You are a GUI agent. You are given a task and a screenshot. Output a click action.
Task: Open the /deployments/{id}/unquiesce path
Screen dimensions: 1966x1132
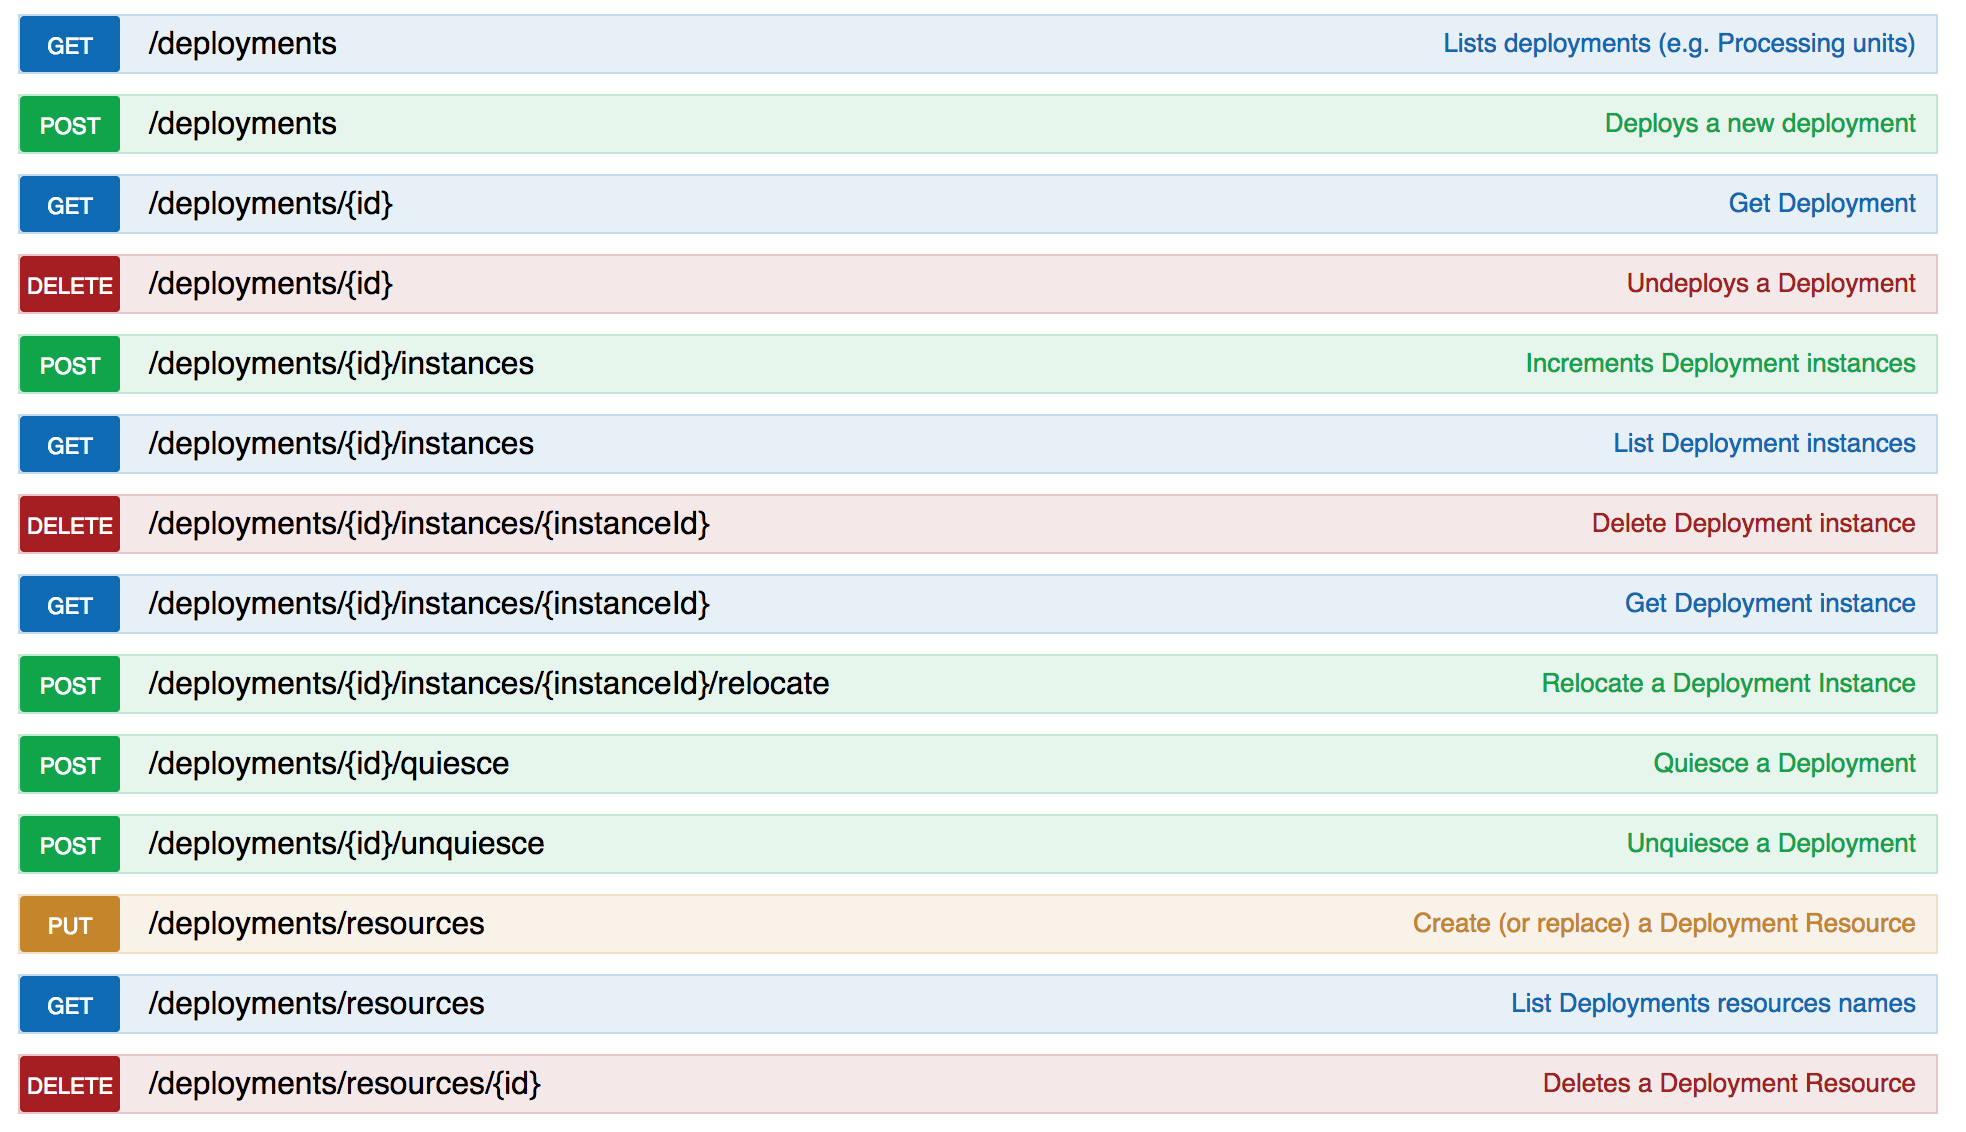point(346,844)
